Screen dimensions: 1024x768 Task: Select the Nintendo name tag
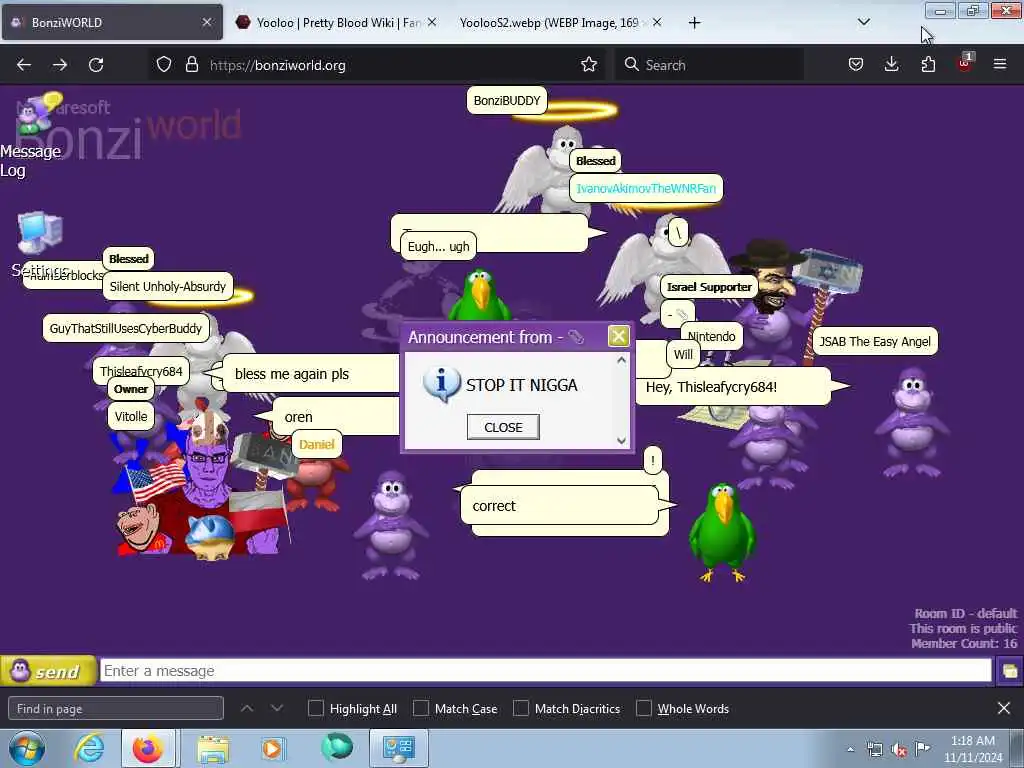711,336
